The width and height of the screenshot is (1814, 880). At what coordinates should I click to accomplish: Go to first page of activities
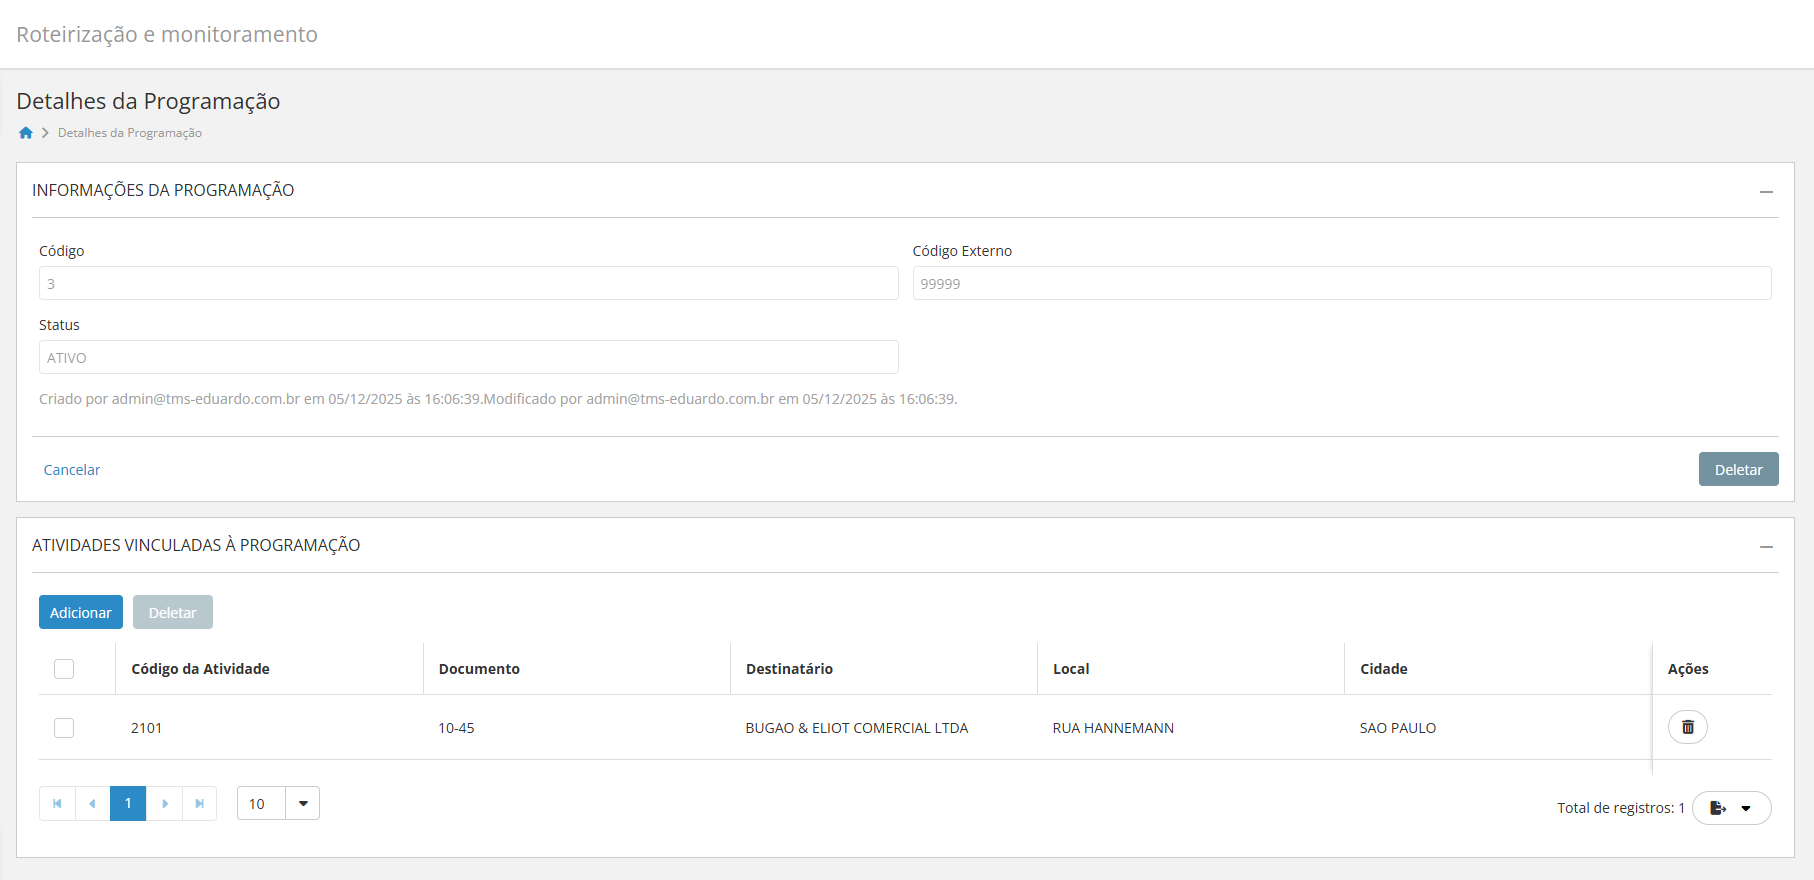pyautogui.click(x=57, y=803)
